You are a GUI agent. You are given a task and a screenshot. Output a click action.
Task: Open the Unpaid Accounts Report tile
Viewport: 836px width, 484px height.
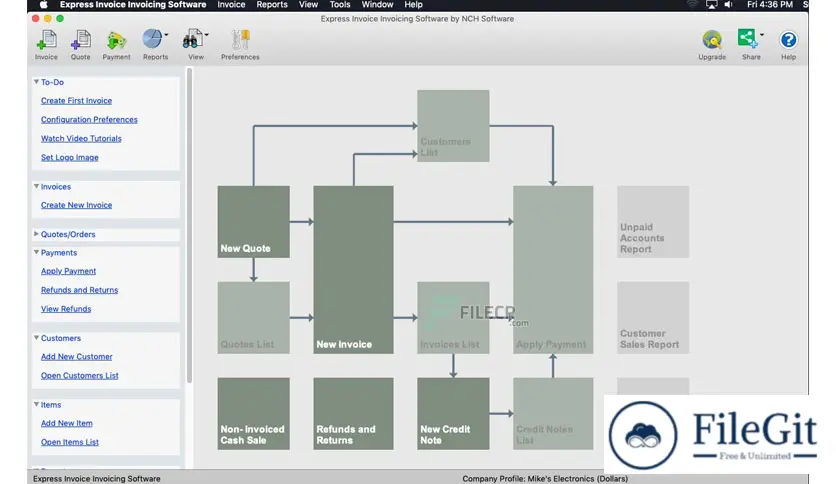[653, 222]
